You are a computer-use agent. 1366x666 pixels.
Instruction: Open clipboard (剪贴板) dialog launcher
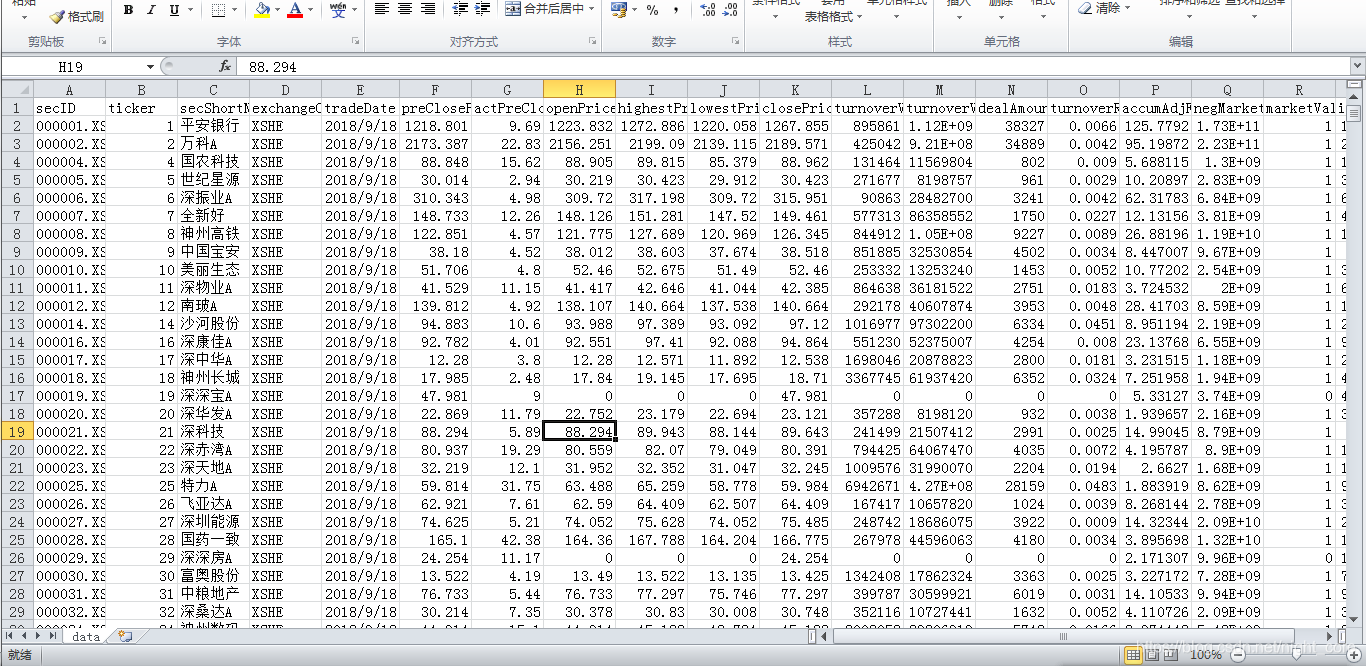(102, 42)
